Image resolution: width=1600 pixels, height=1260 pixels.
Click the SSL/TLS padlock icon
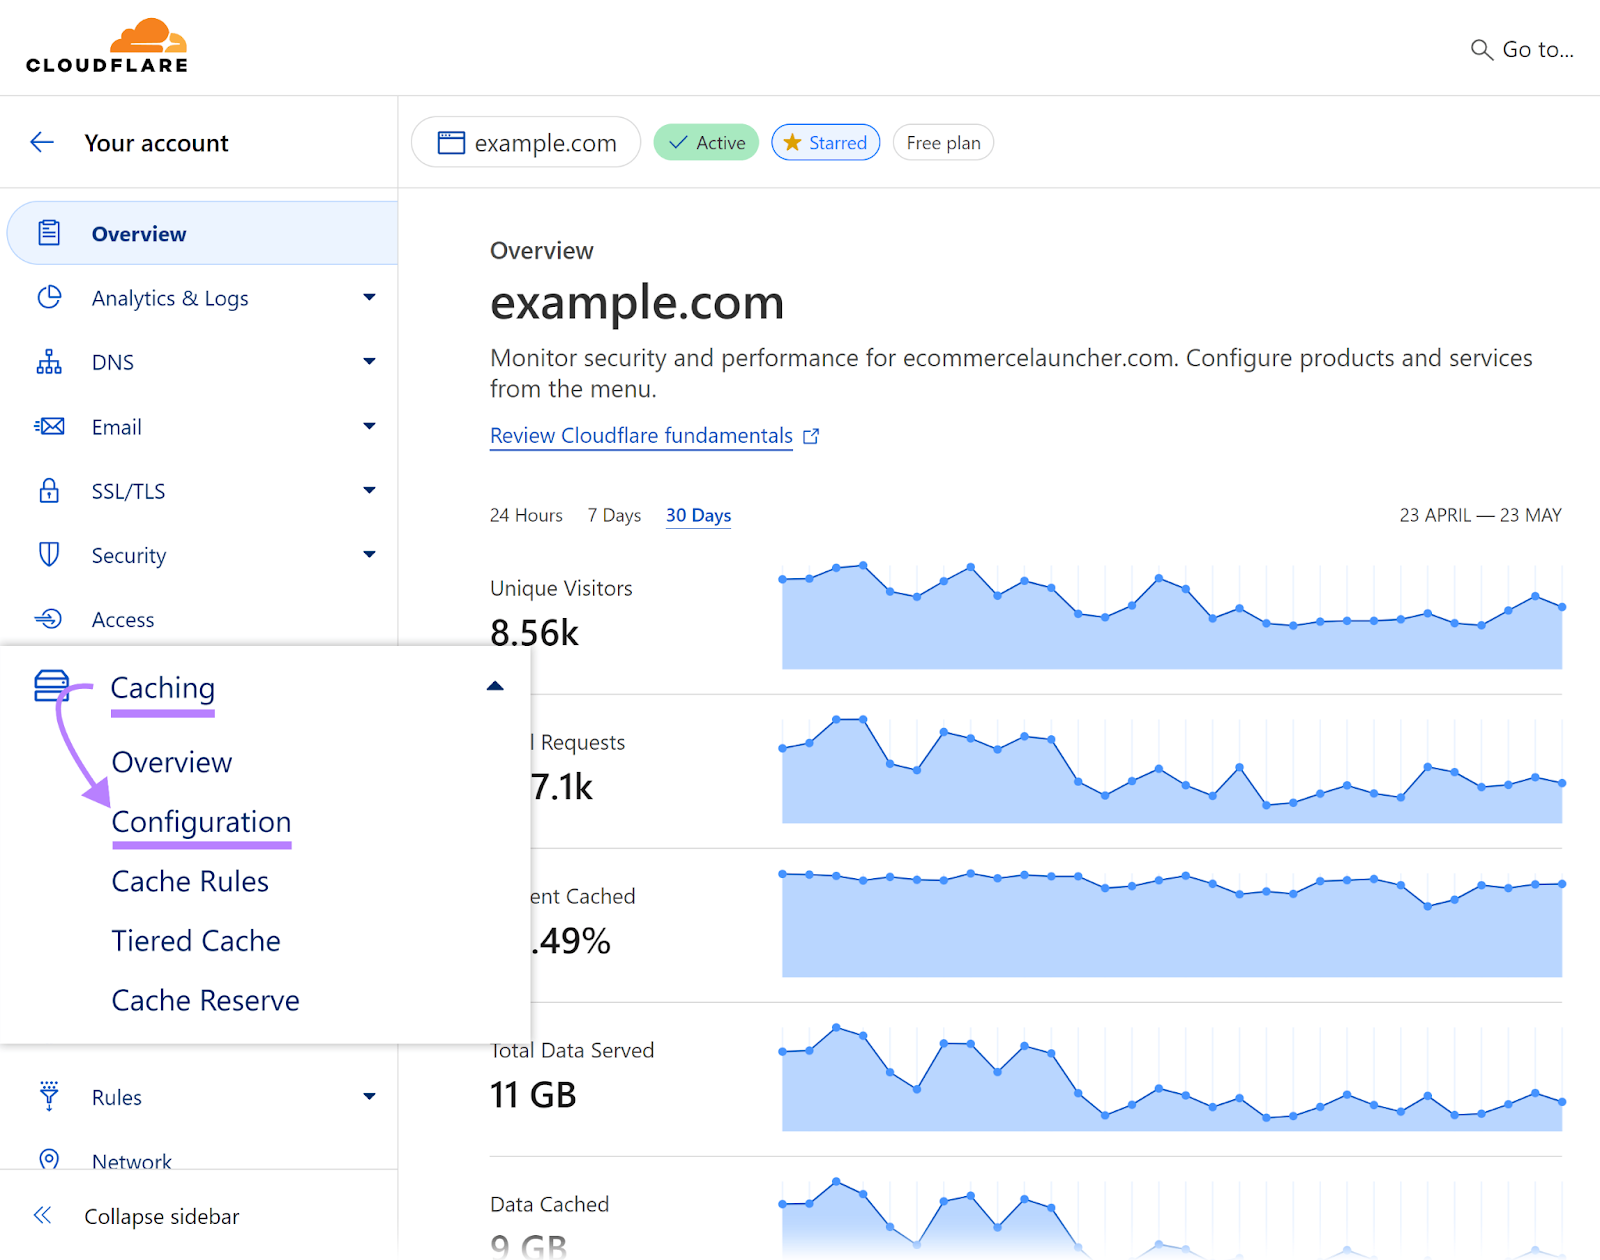tap(49, 490)
